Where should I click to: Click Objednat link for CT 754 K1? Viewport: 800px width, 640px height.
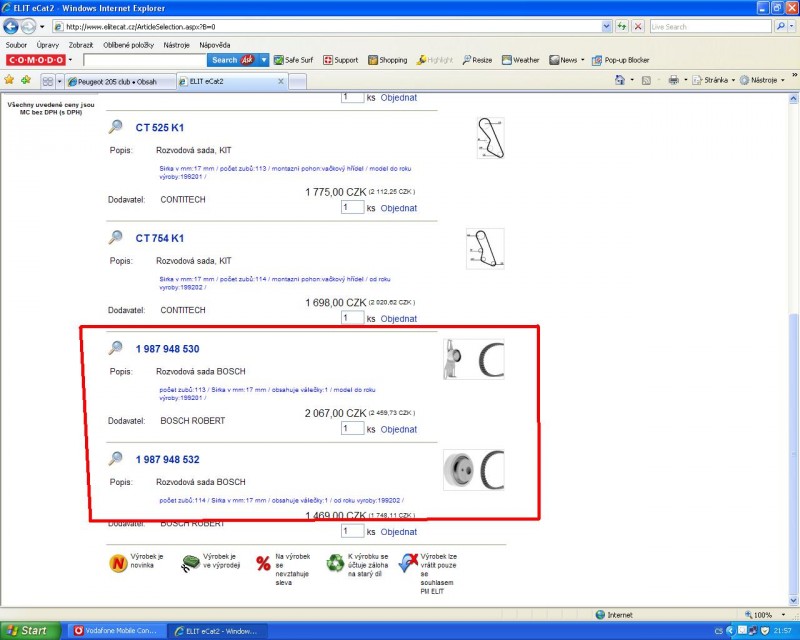398,319
